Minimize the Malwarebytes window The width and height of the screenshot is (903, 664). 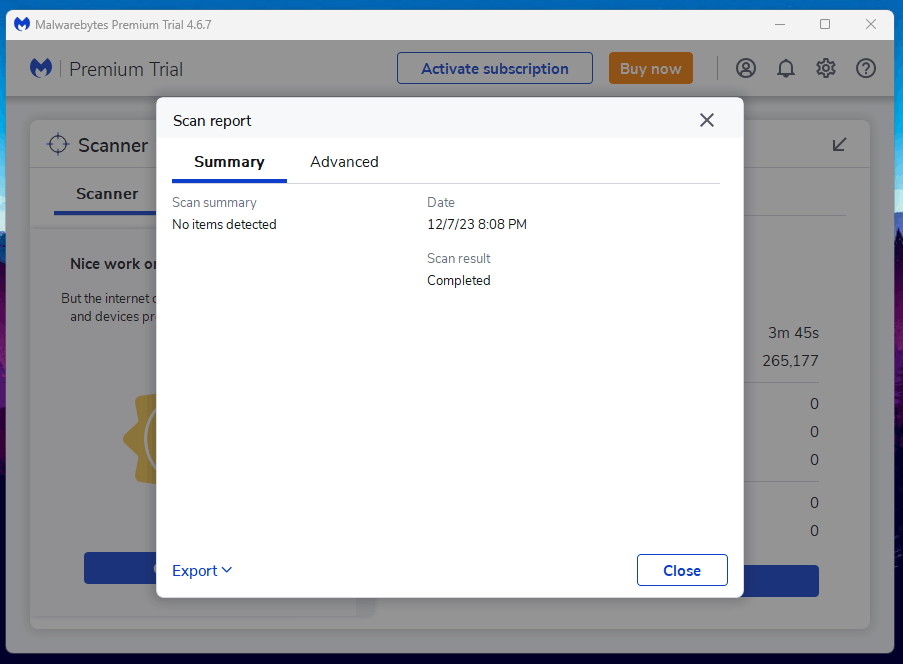click(780, 24)
